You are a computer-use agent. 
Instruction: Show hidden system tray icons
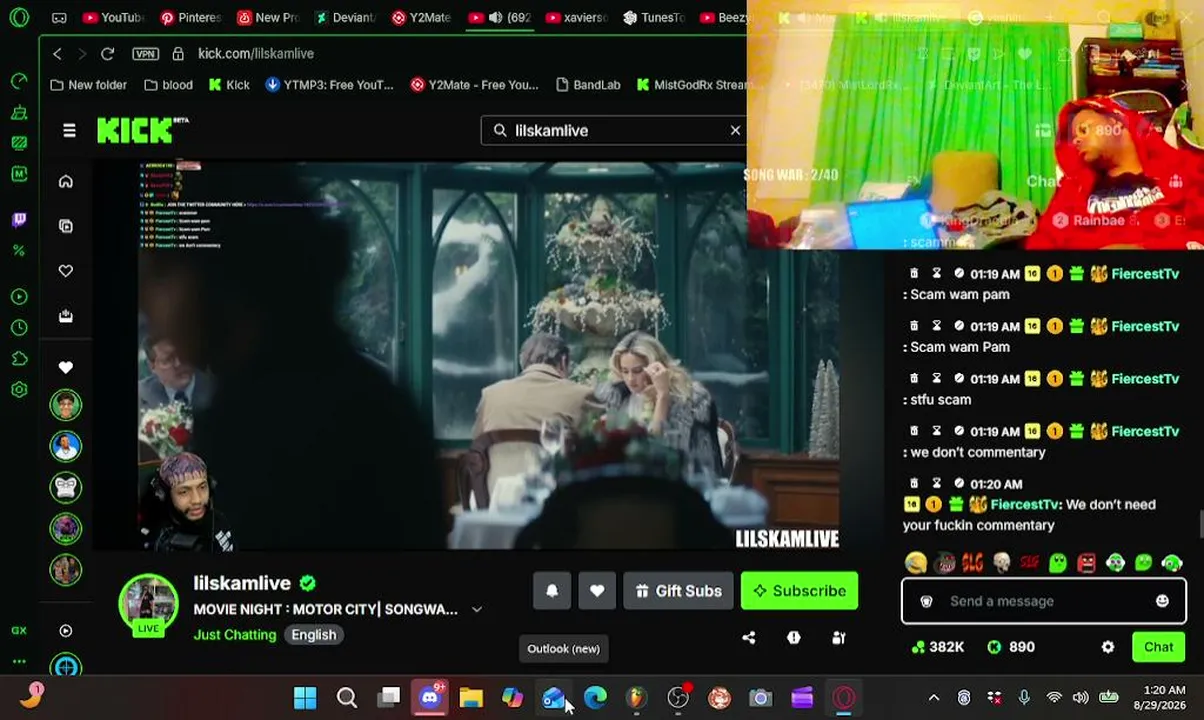click(x=934, y=698)
